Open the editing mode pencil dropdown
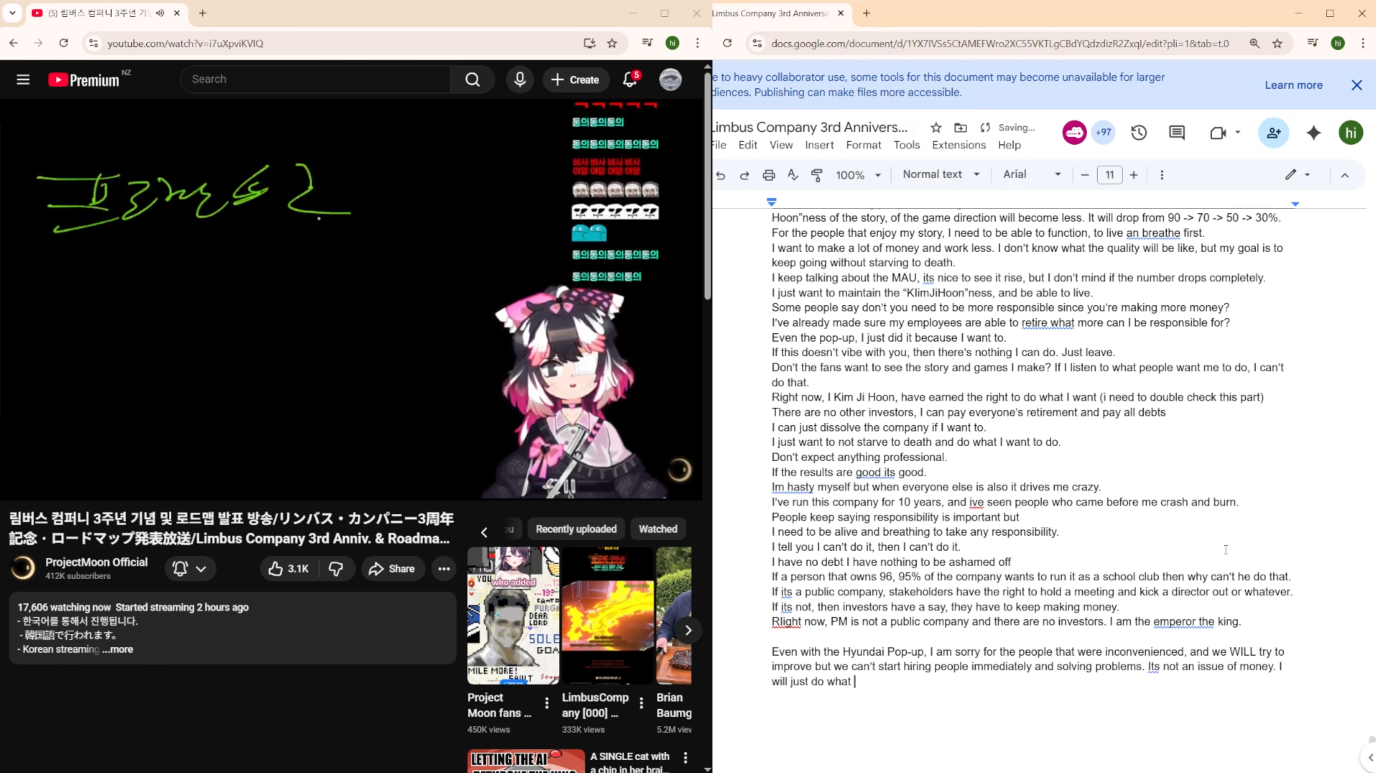1376x773 pixels. pos(1298,175)
